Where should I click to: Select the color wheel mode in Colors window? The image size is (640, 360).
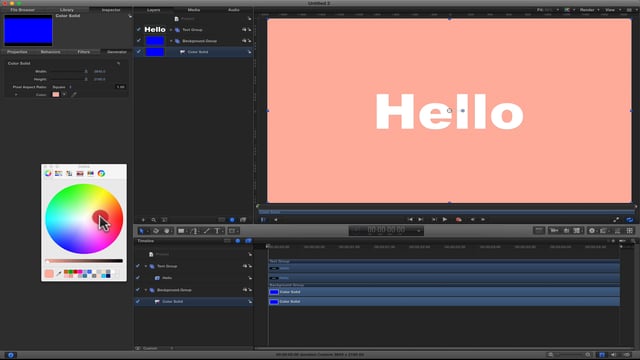[x=48, y=173]
